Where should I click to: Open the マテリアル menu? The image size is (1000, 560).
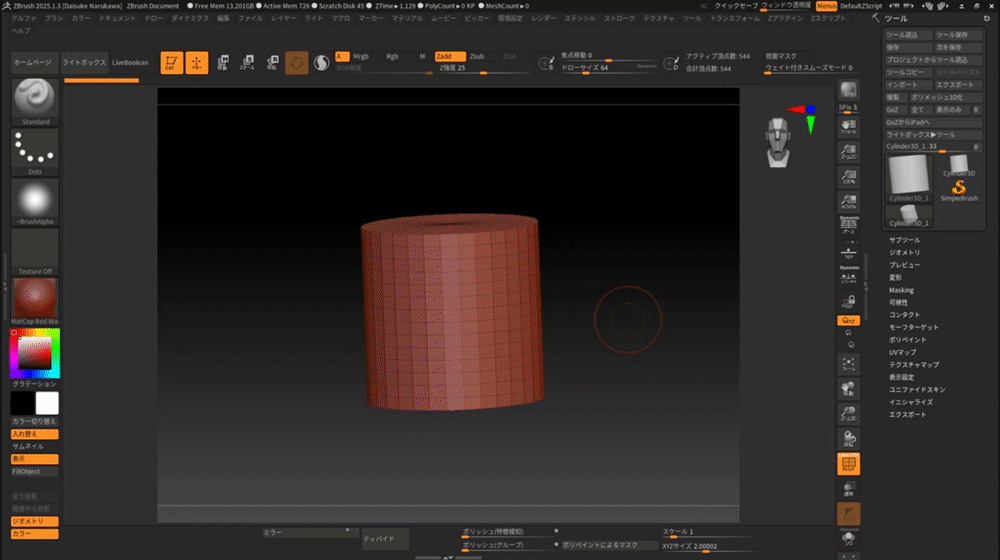[407, 19]
